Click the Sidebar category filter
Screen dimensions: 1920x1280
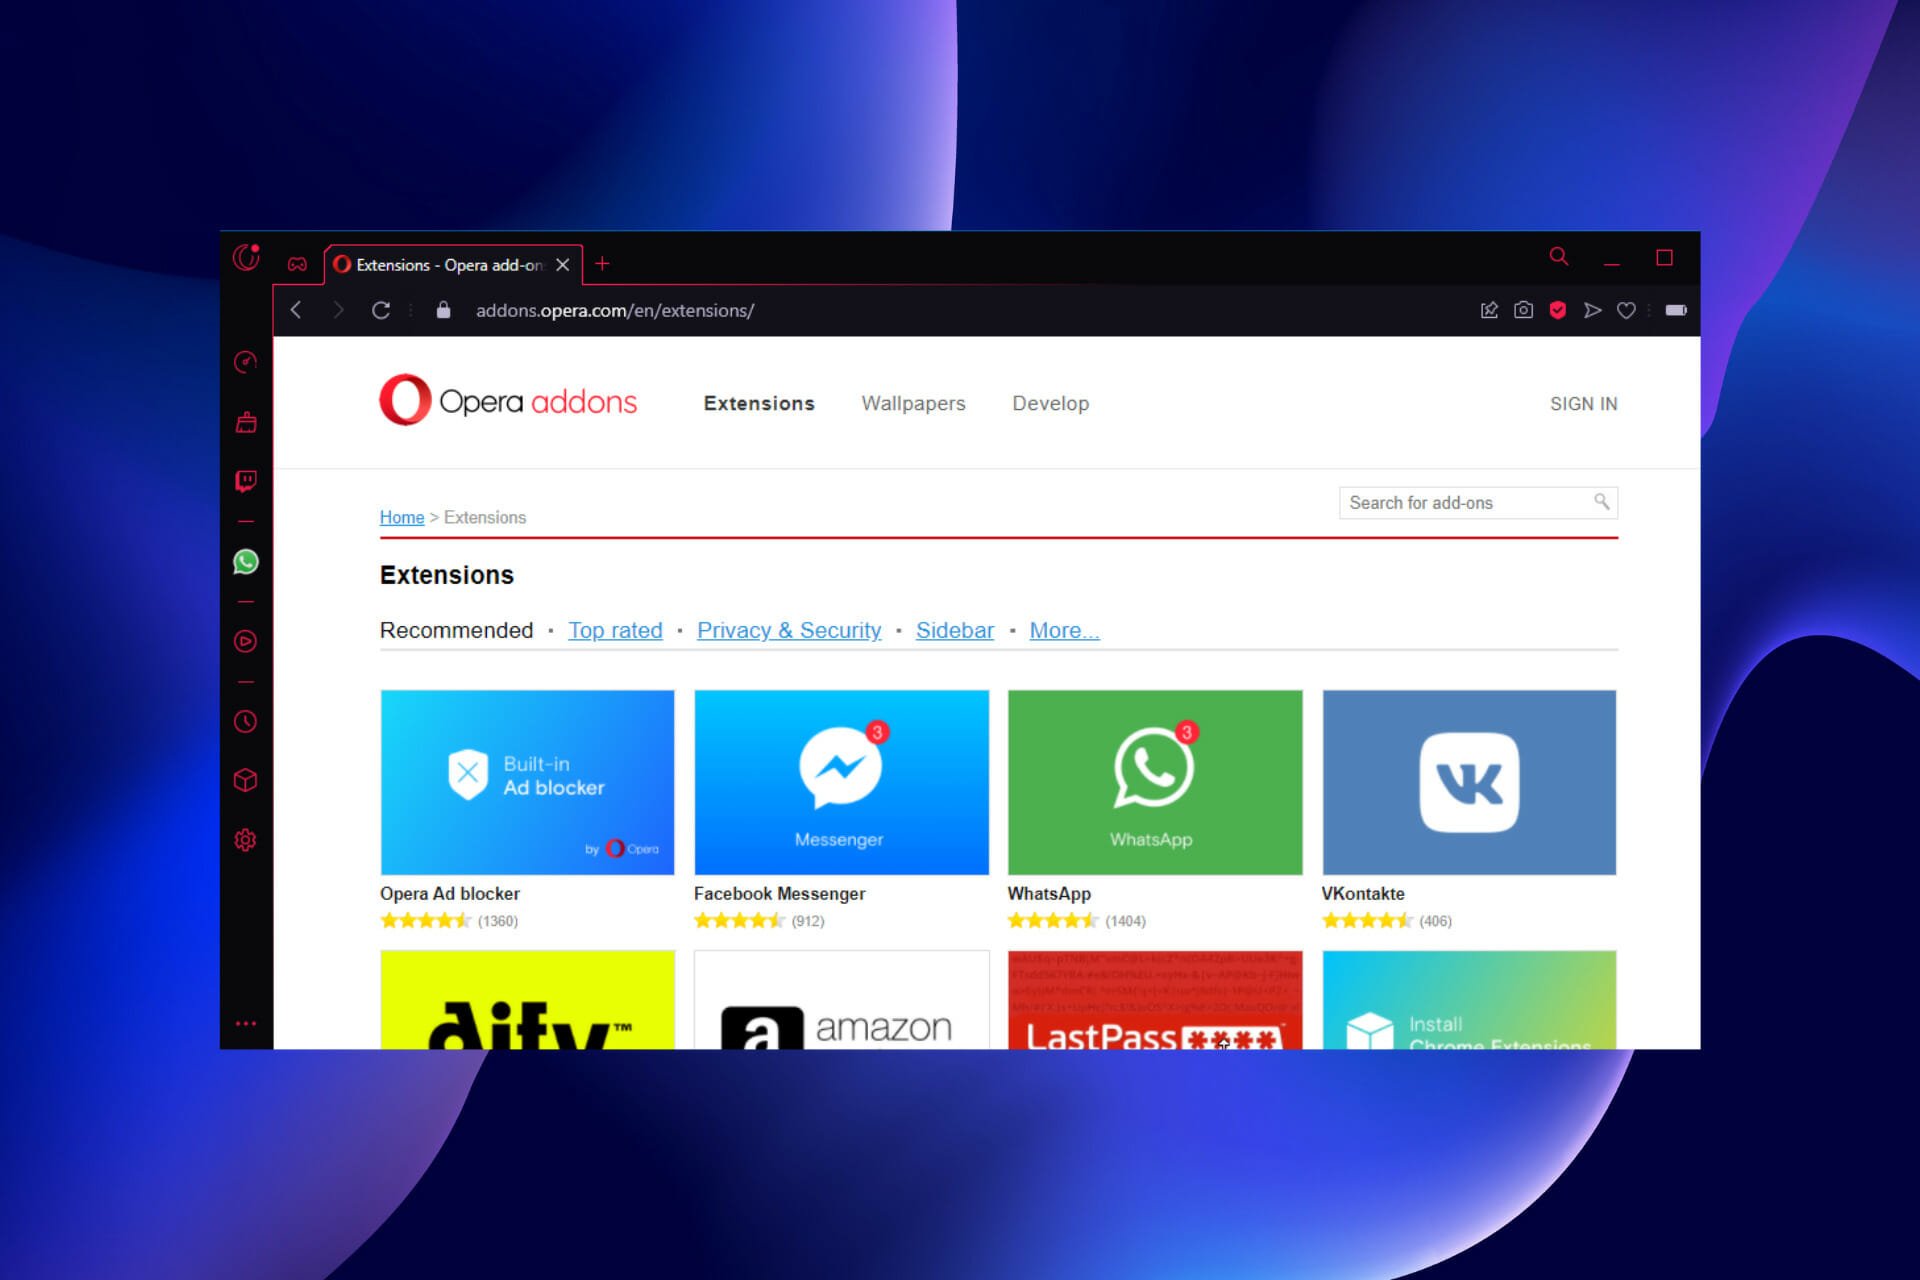tap(956, 629)
